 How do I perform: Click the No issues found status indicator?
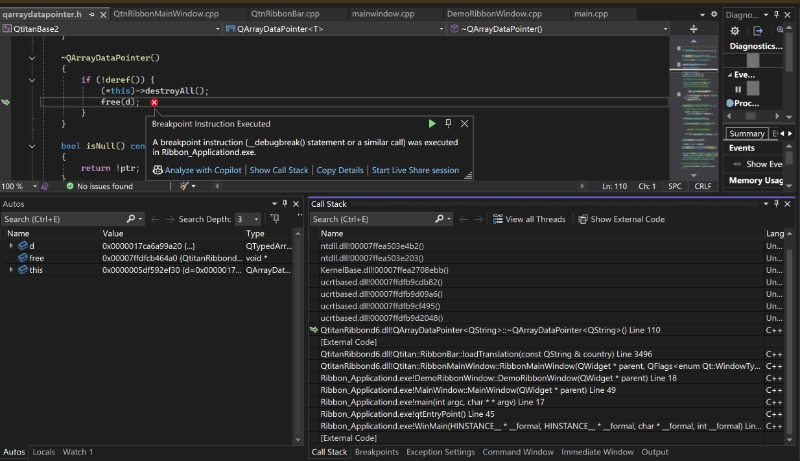pos(99,187)
